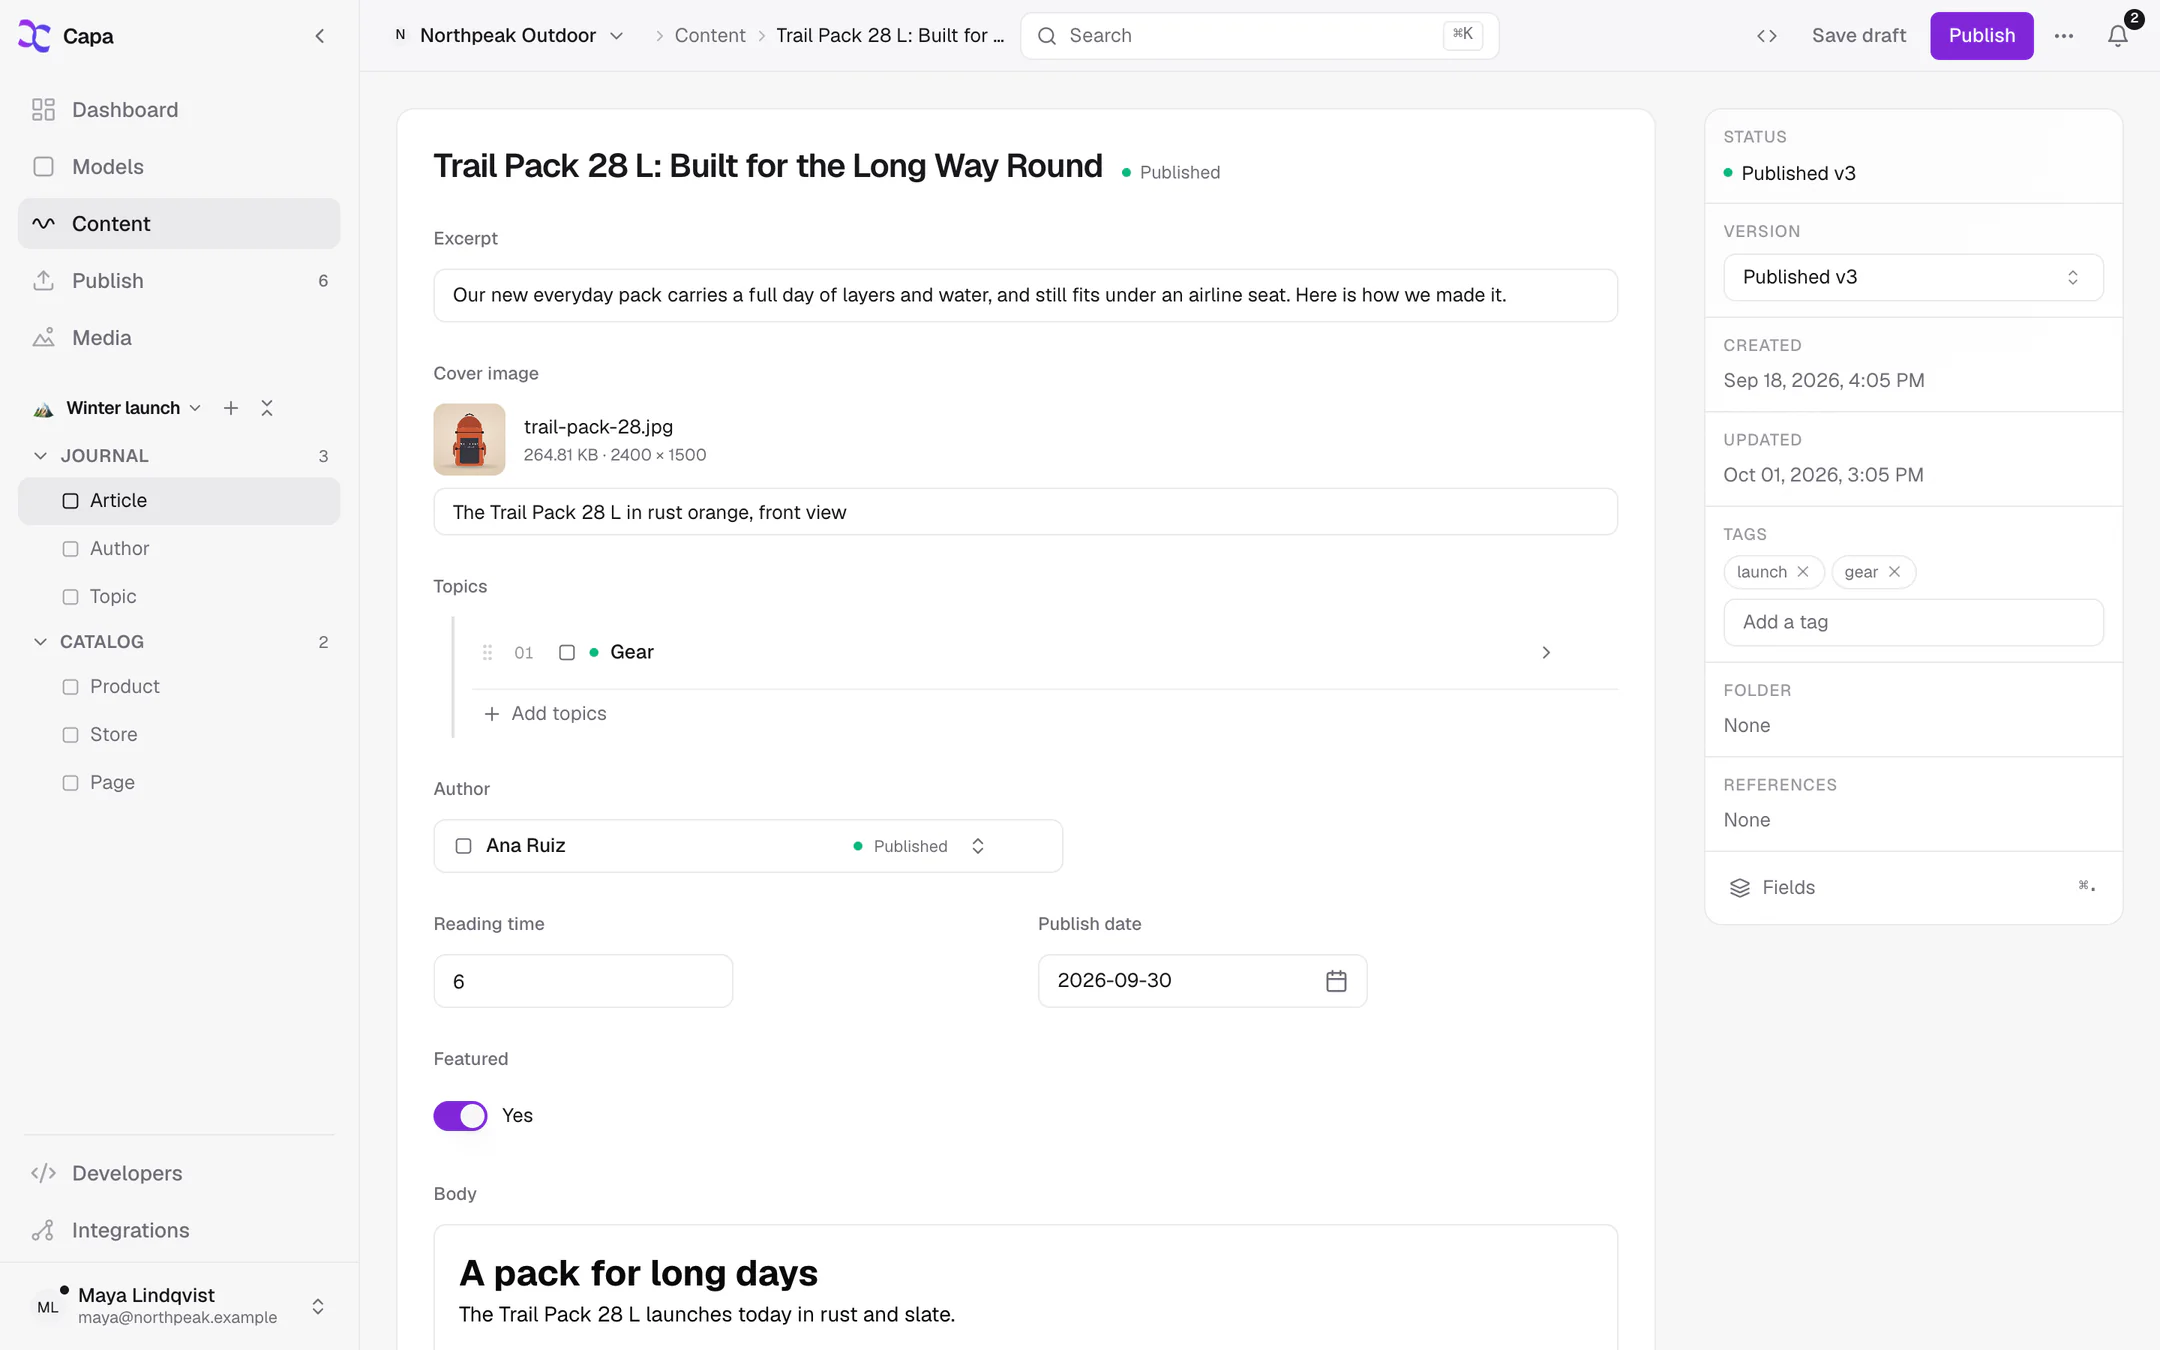Click Save draft
This screenshot has width=2160, height=1350.
(x=1859, y=36)
